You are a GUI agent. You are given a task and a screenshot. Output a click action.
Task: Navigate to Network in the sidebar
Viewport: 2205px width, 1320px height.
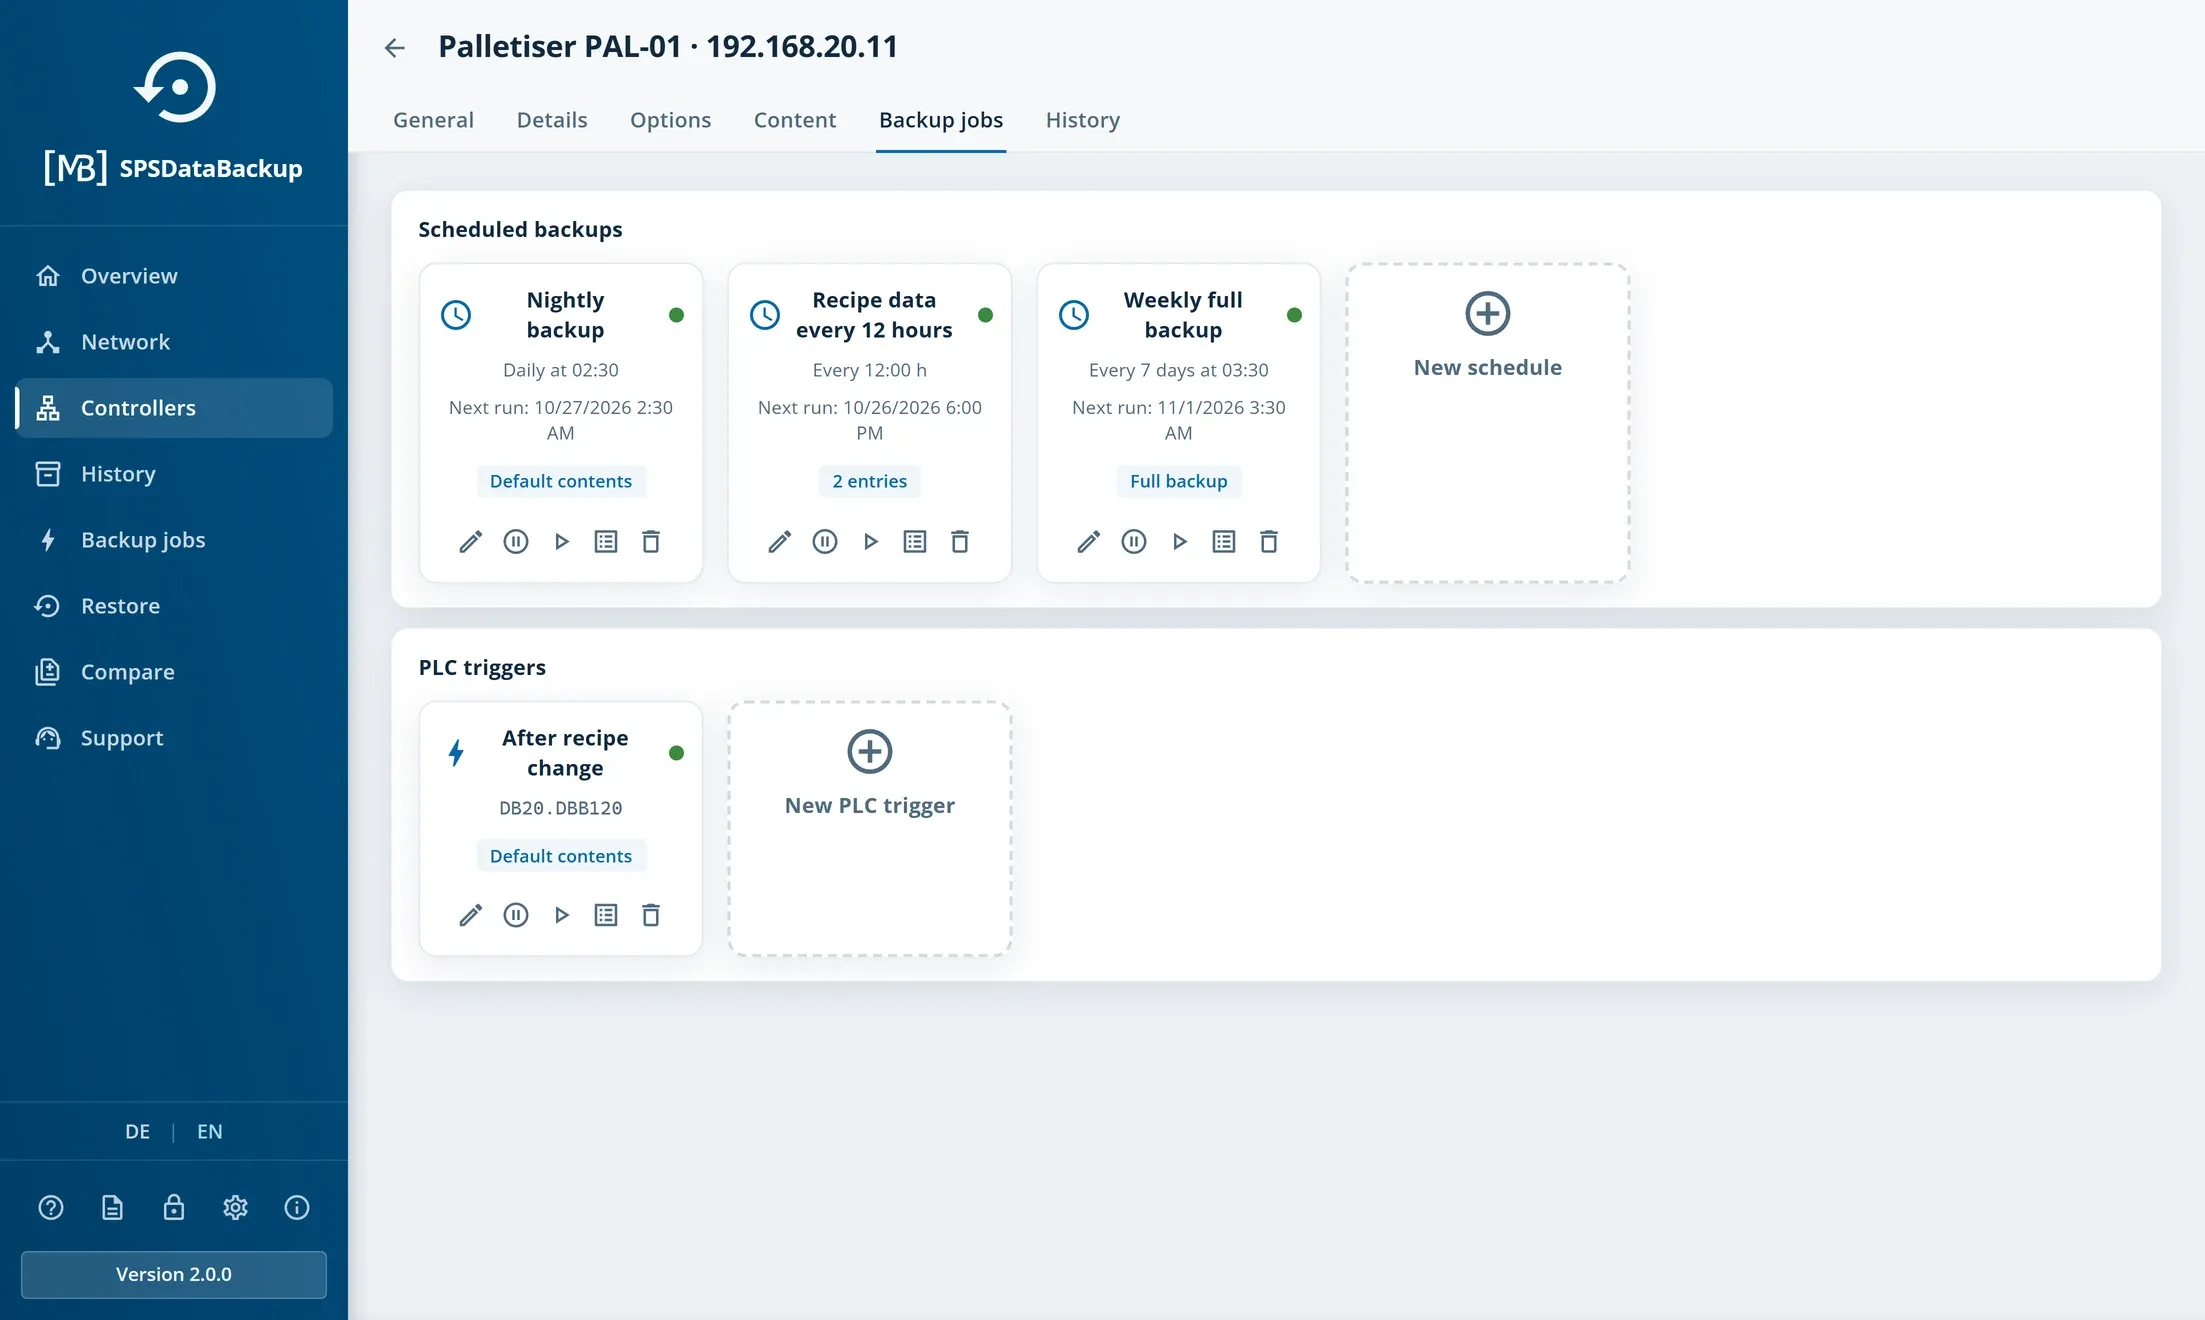(x=174, y=342)
